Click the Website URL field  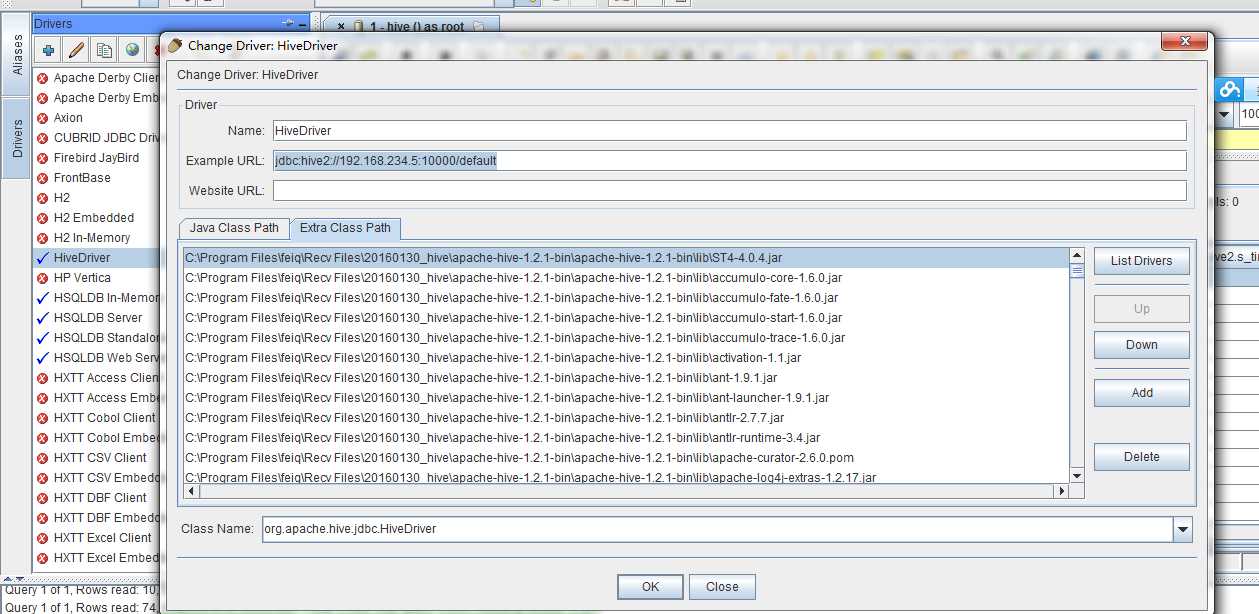pos(729,191)
